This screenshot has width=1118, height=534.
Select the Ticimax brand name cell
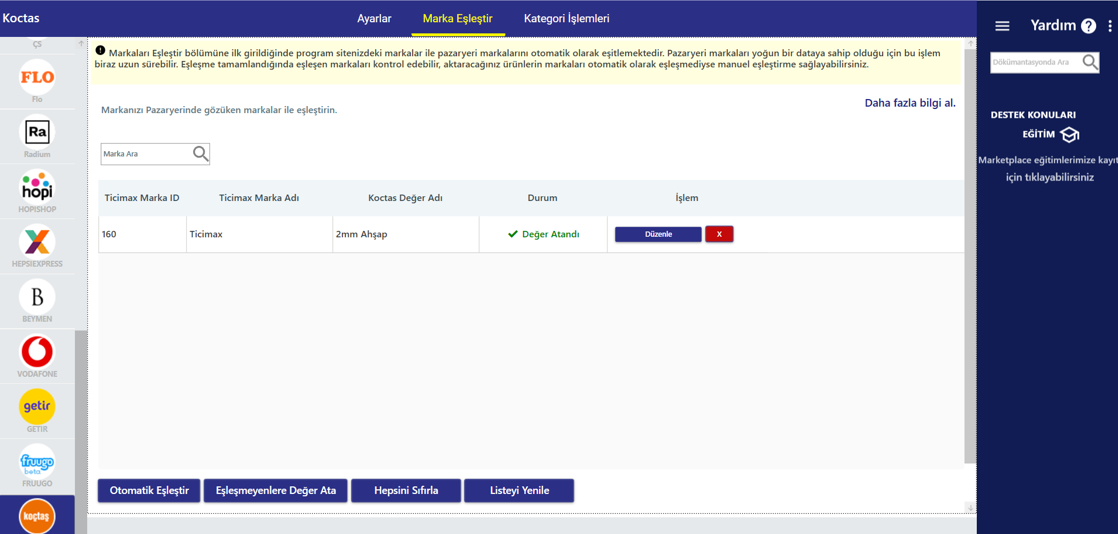coord(260,234)
